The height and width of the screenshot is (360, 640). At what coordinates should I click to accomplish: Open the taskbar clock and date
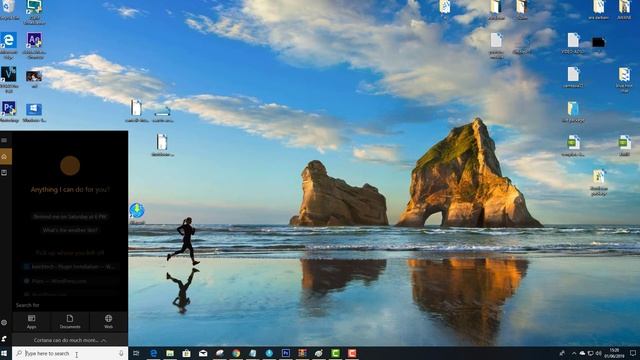click(x=615, y=353)
